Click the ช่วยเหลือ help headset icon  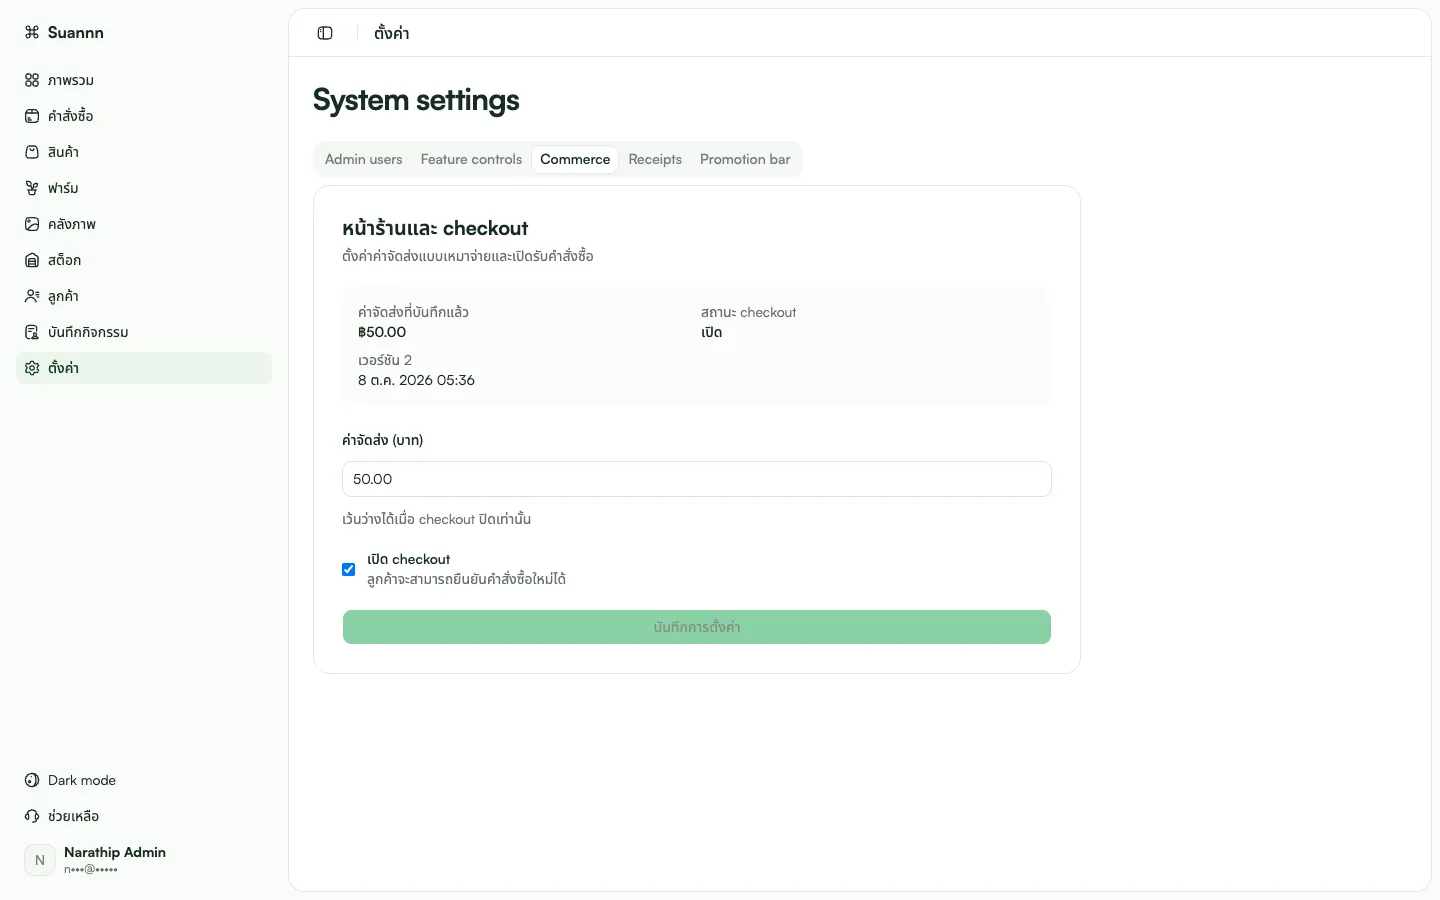pos(32,816)
